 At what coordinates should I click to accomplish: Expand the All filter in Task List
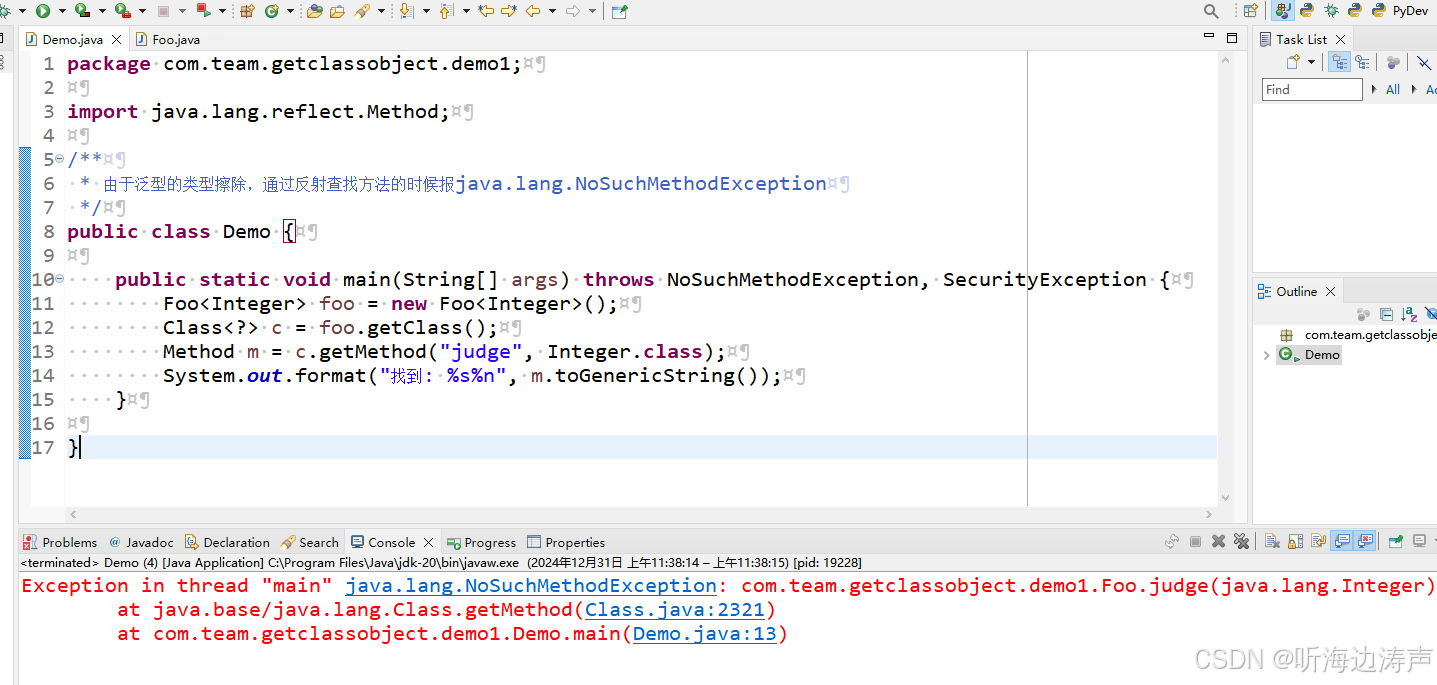coord(1374,89)
